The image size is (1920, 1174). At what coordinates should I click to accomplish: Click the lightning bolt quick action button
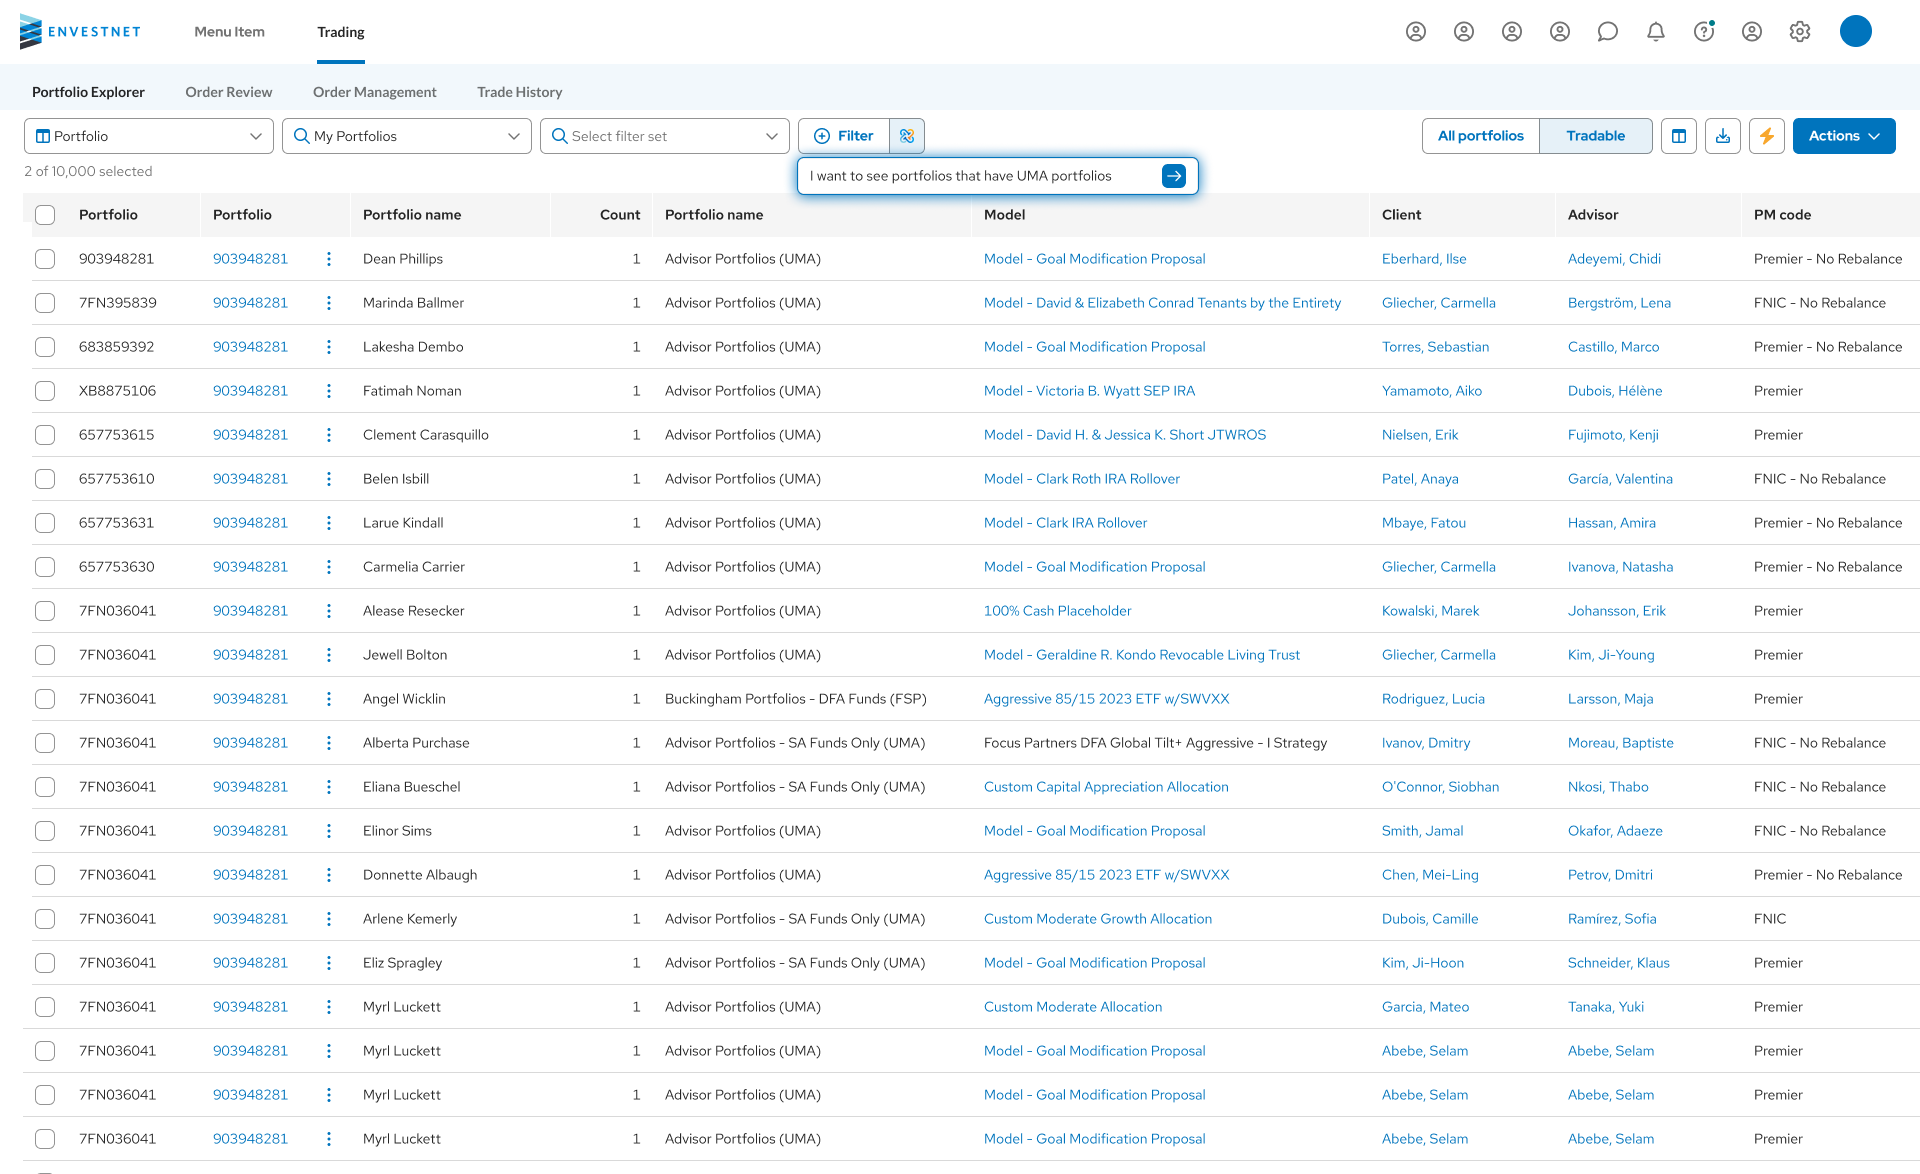[1767, 136]
